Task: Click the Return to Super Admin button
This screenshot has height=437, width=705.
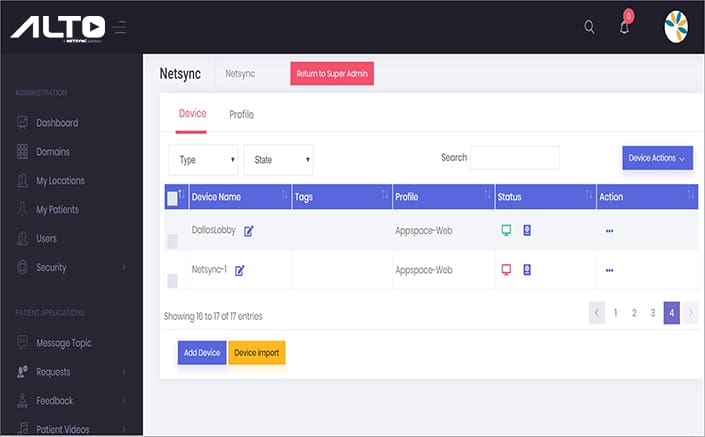Action: (x=332, y=73)
